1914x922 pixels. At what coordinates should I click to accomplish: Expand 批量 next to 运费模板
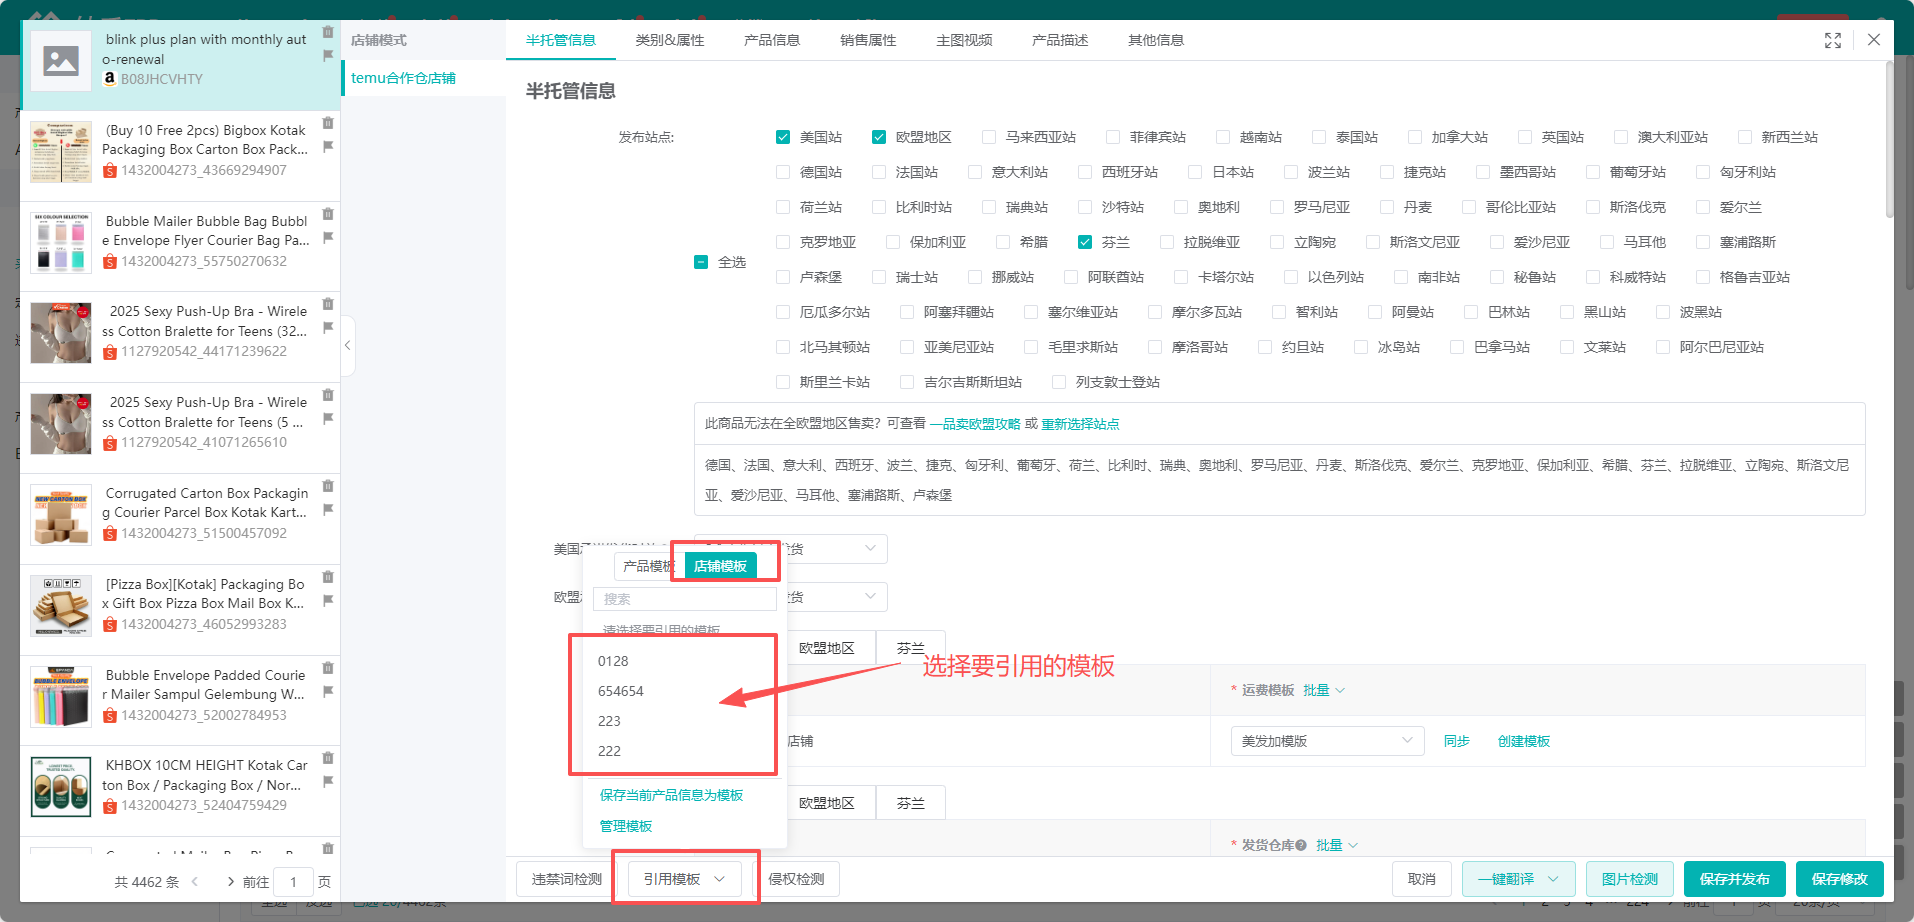1324,690
